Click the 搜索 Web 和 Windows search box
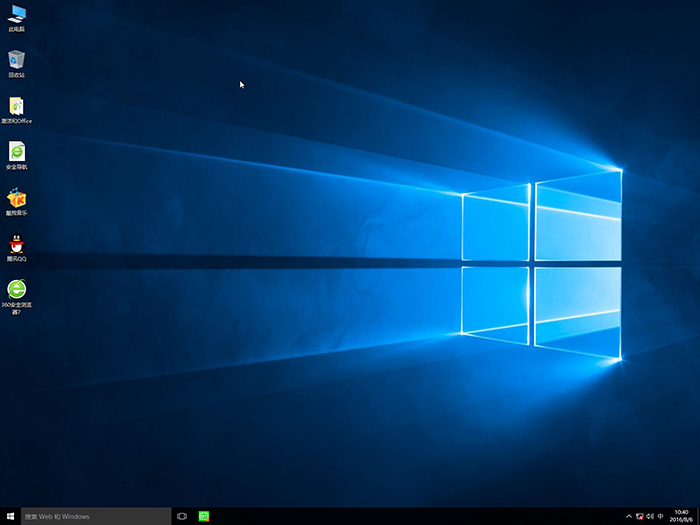Viewport: 700px width, 525px height. pyautogui.click(x=96, y=516)
